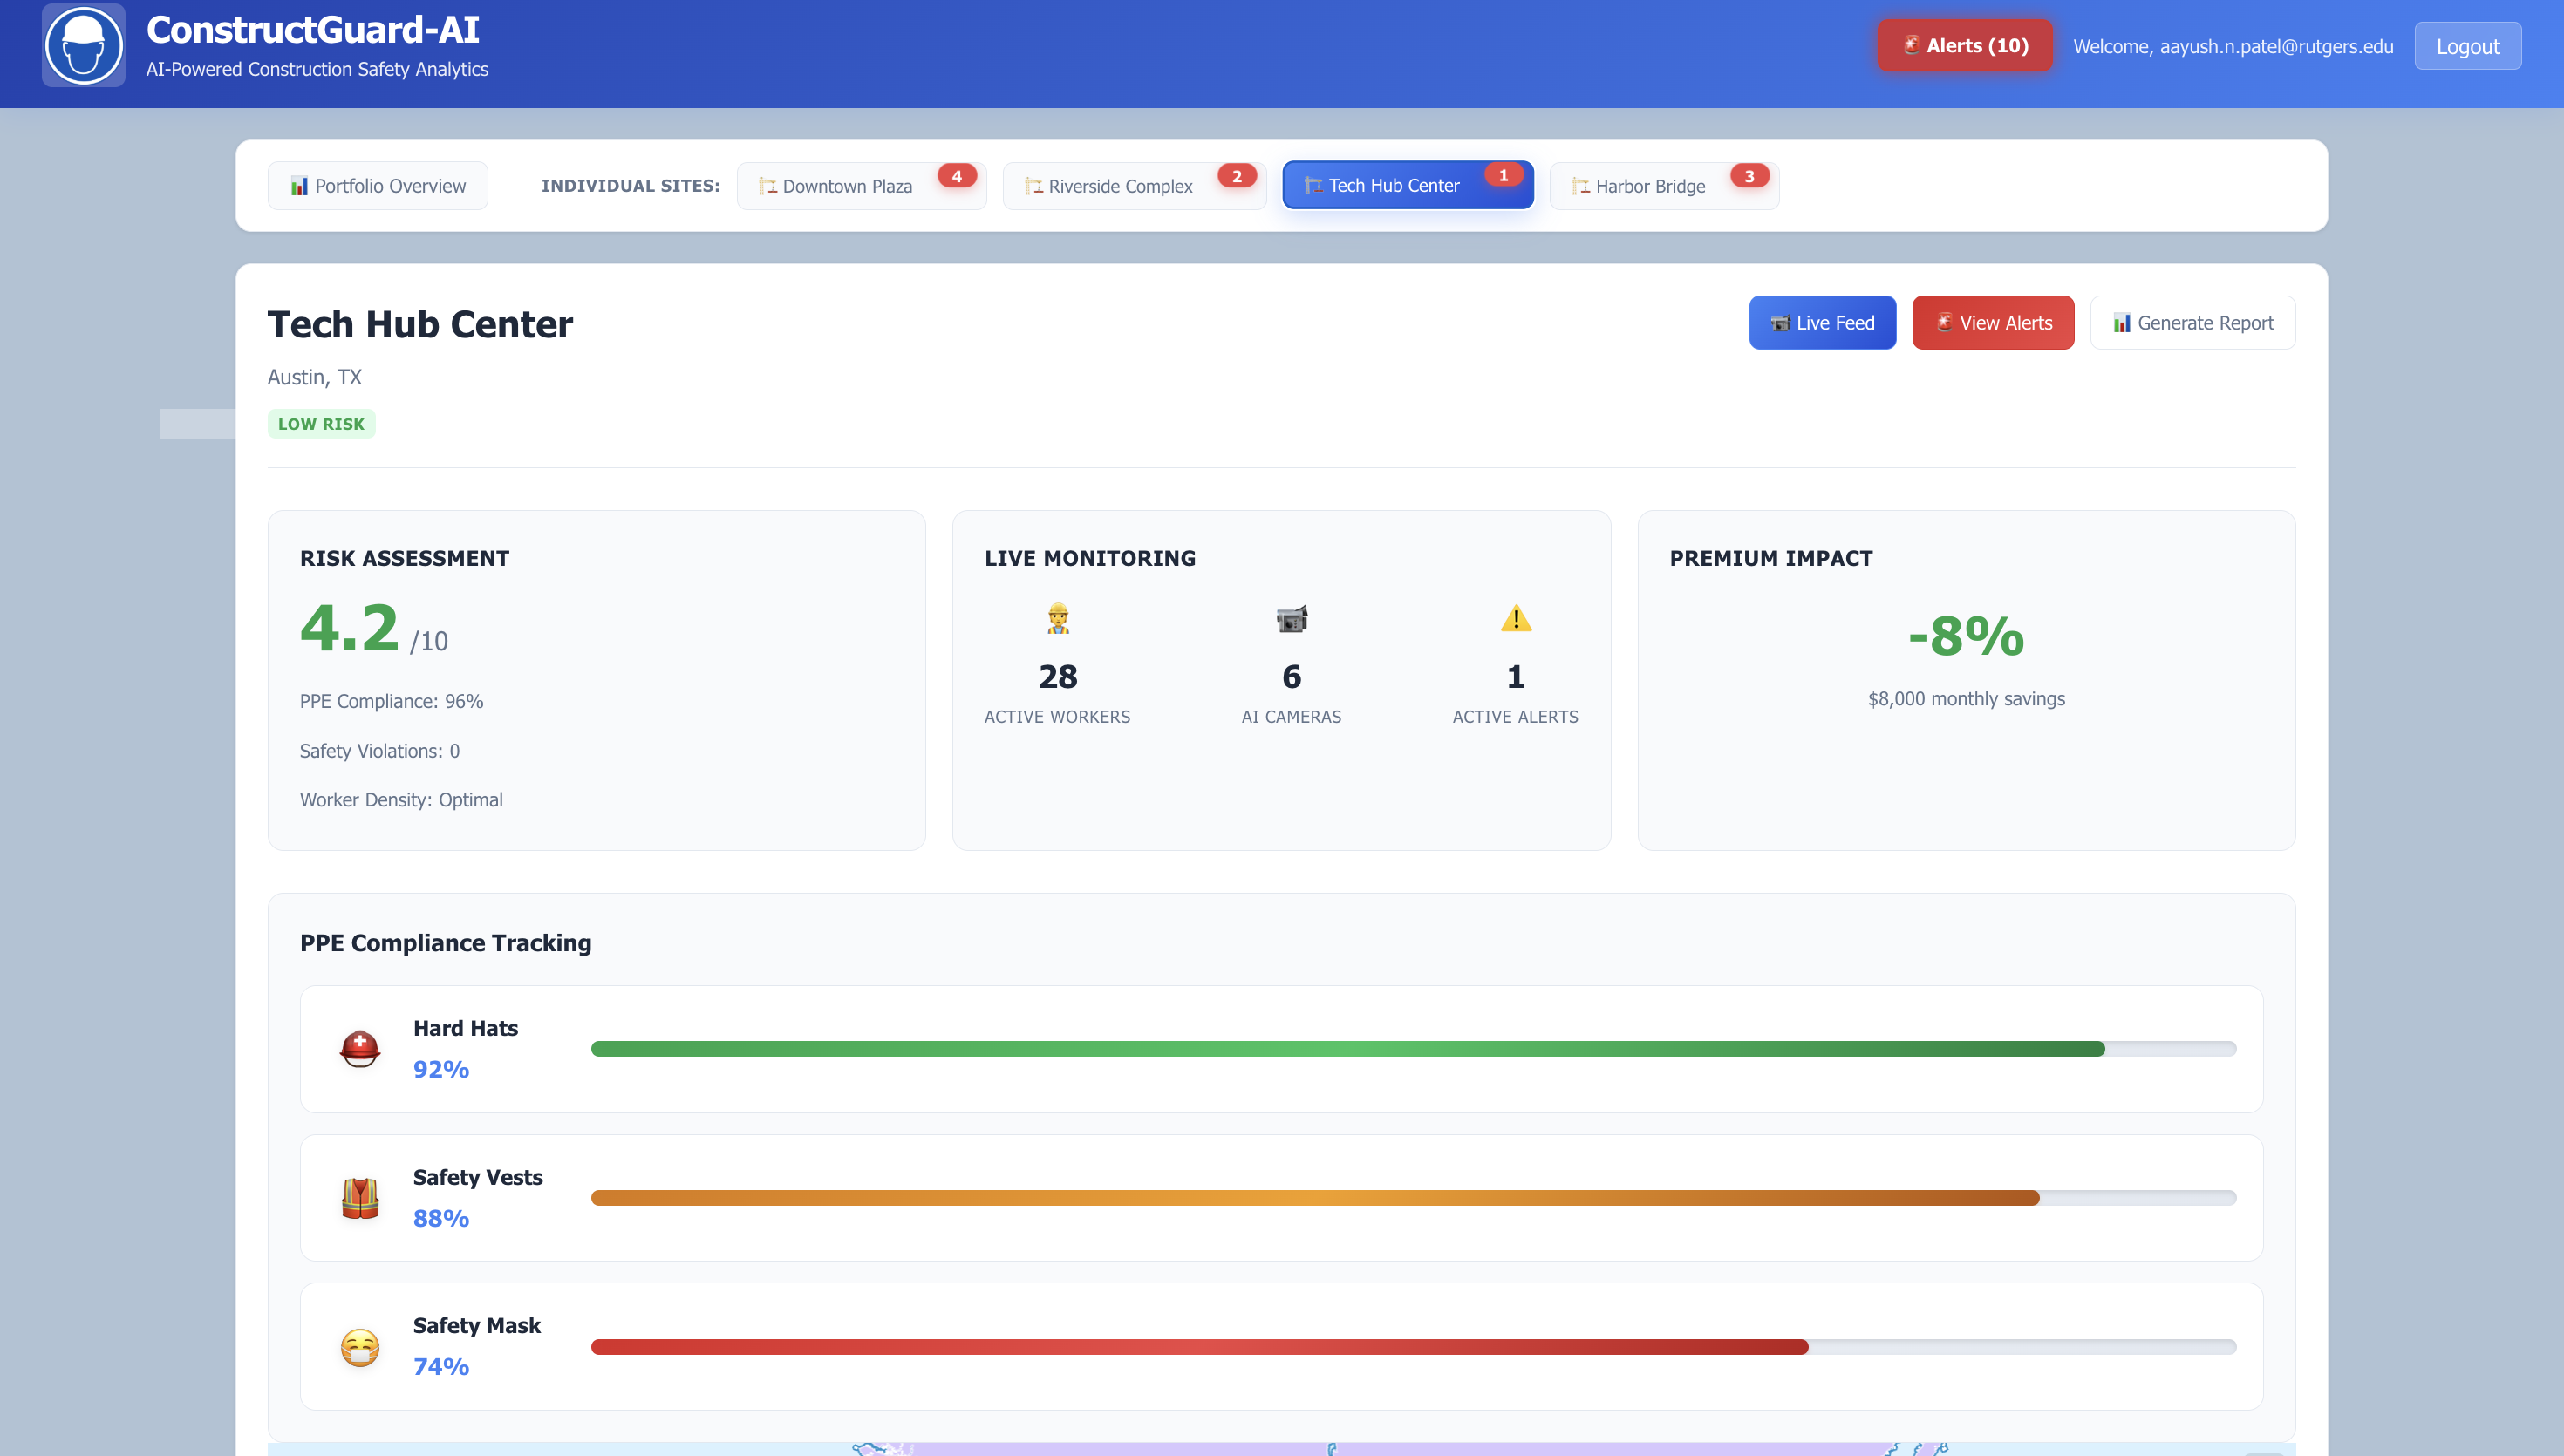This screenshot has height=1456, width=2564.
Task: Open the Alerts (10) header button
Action: coord(1964,46)
